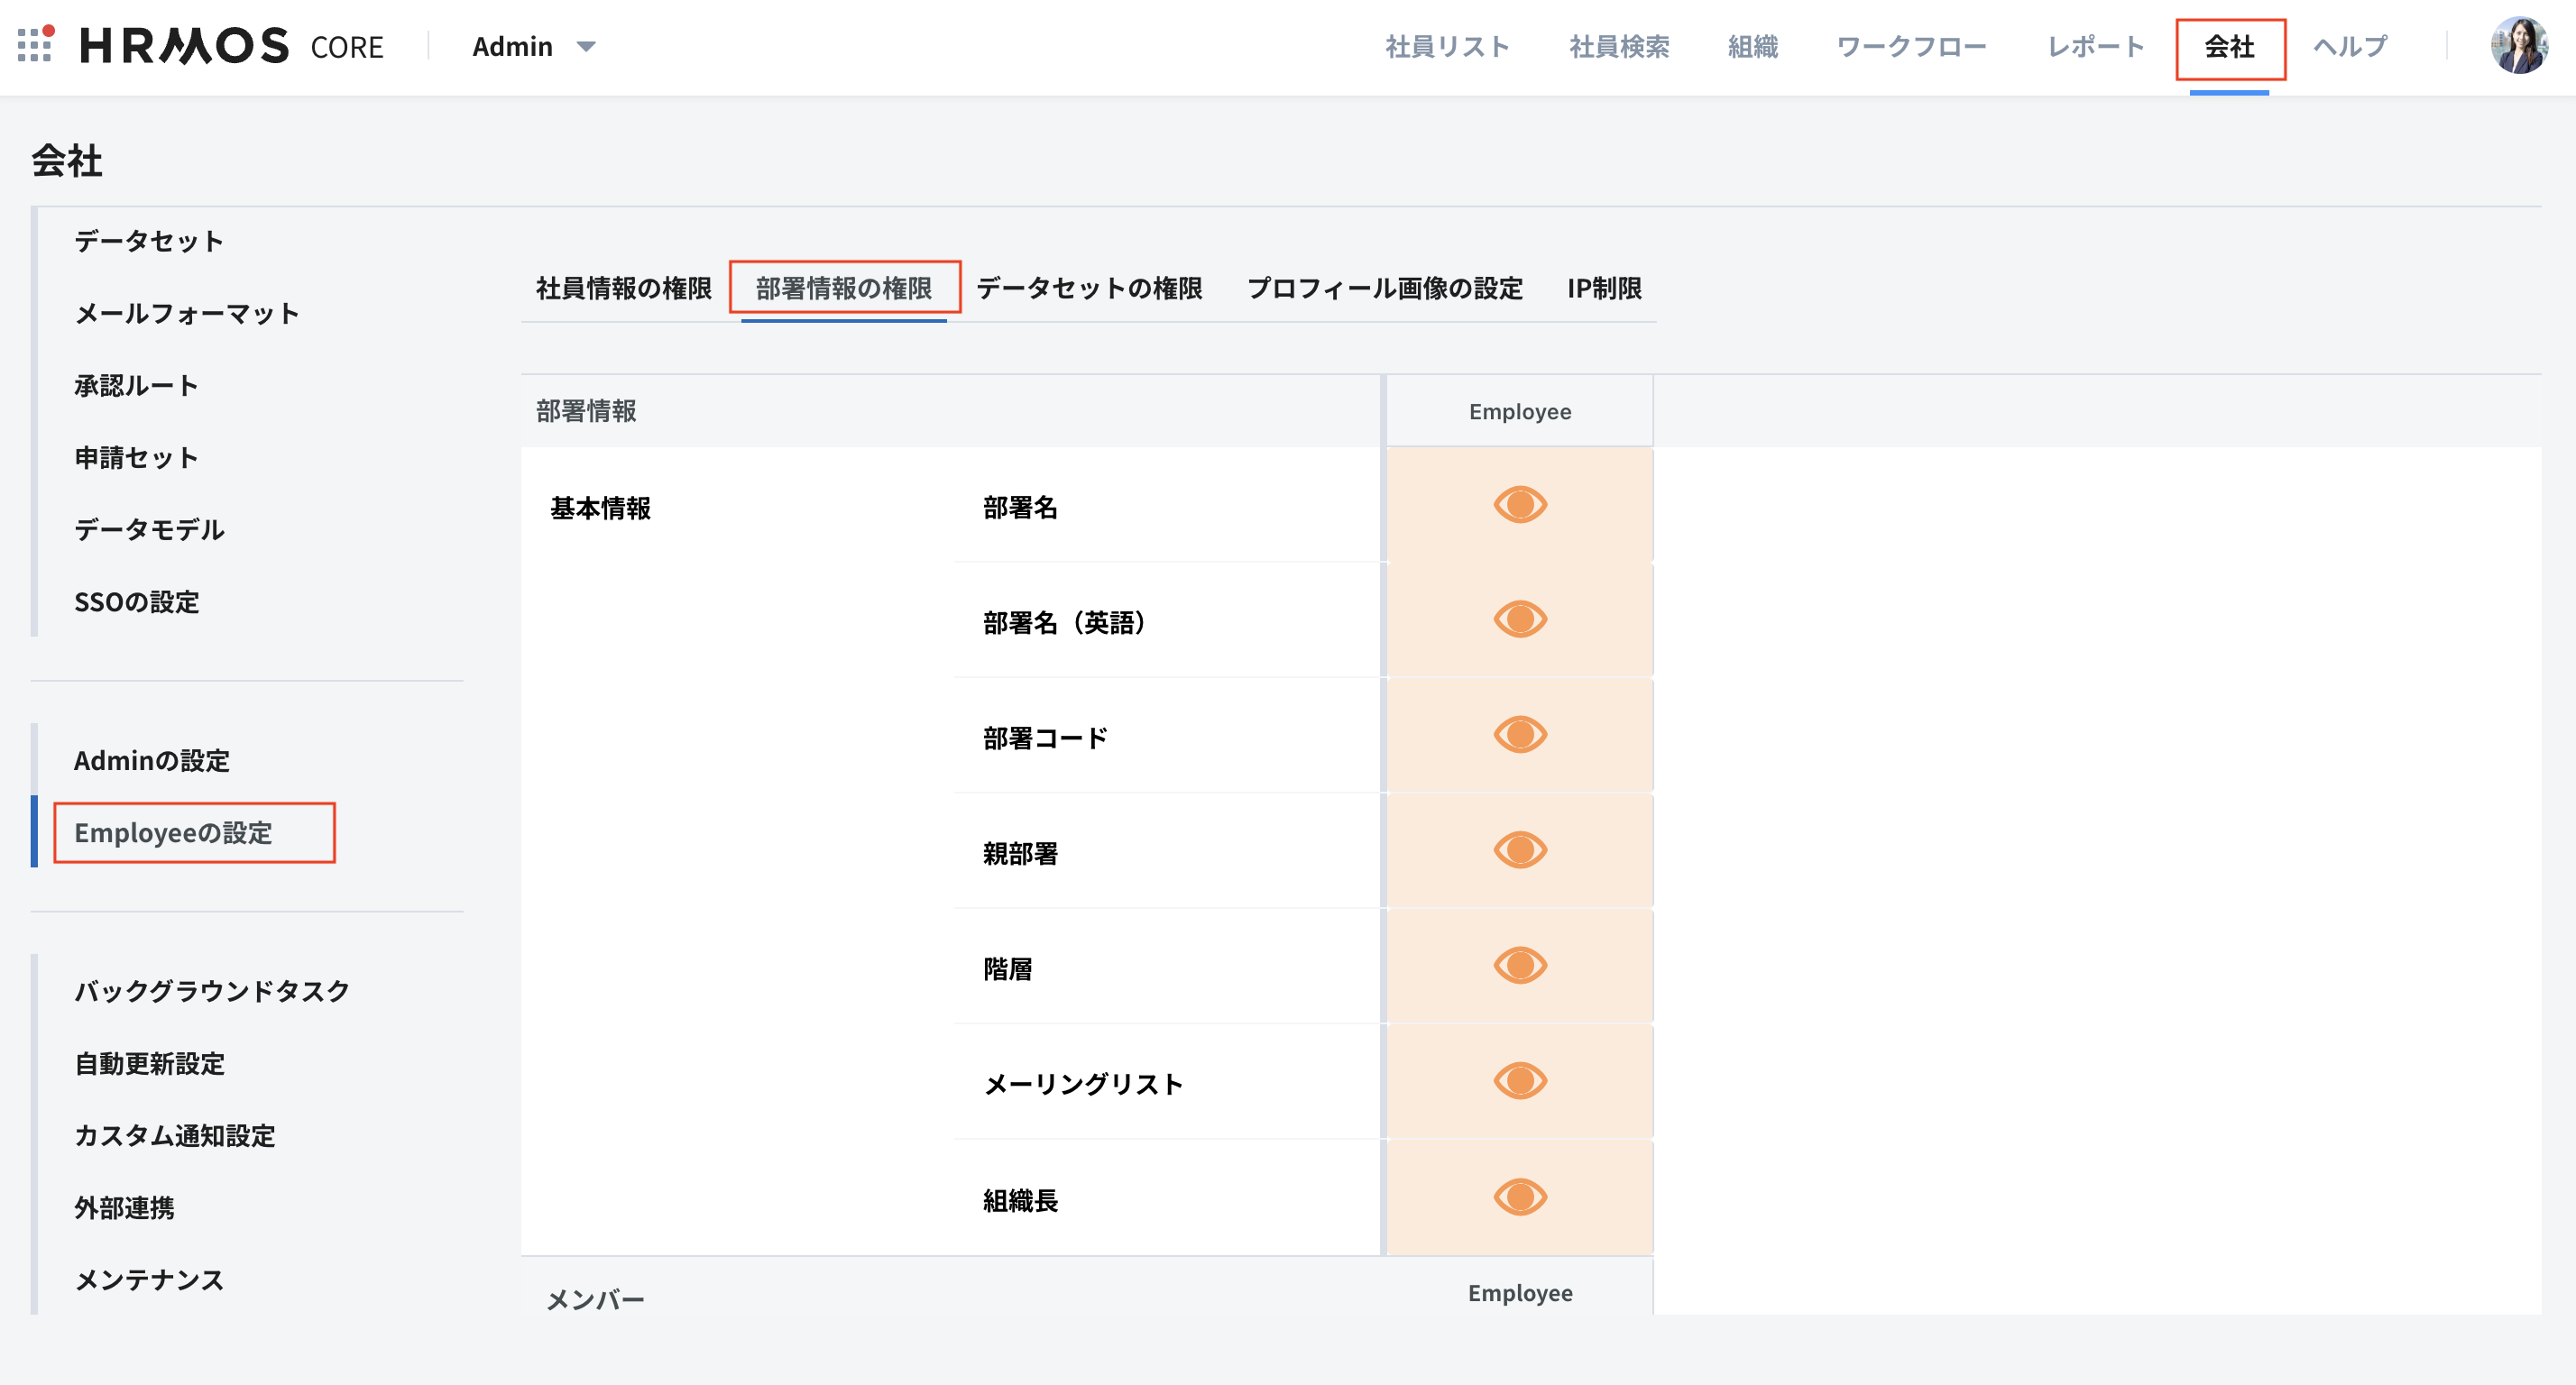Open 社員リスト in top navigation
This screenshot has width=2576, height=1385.
click(1446, 46)
